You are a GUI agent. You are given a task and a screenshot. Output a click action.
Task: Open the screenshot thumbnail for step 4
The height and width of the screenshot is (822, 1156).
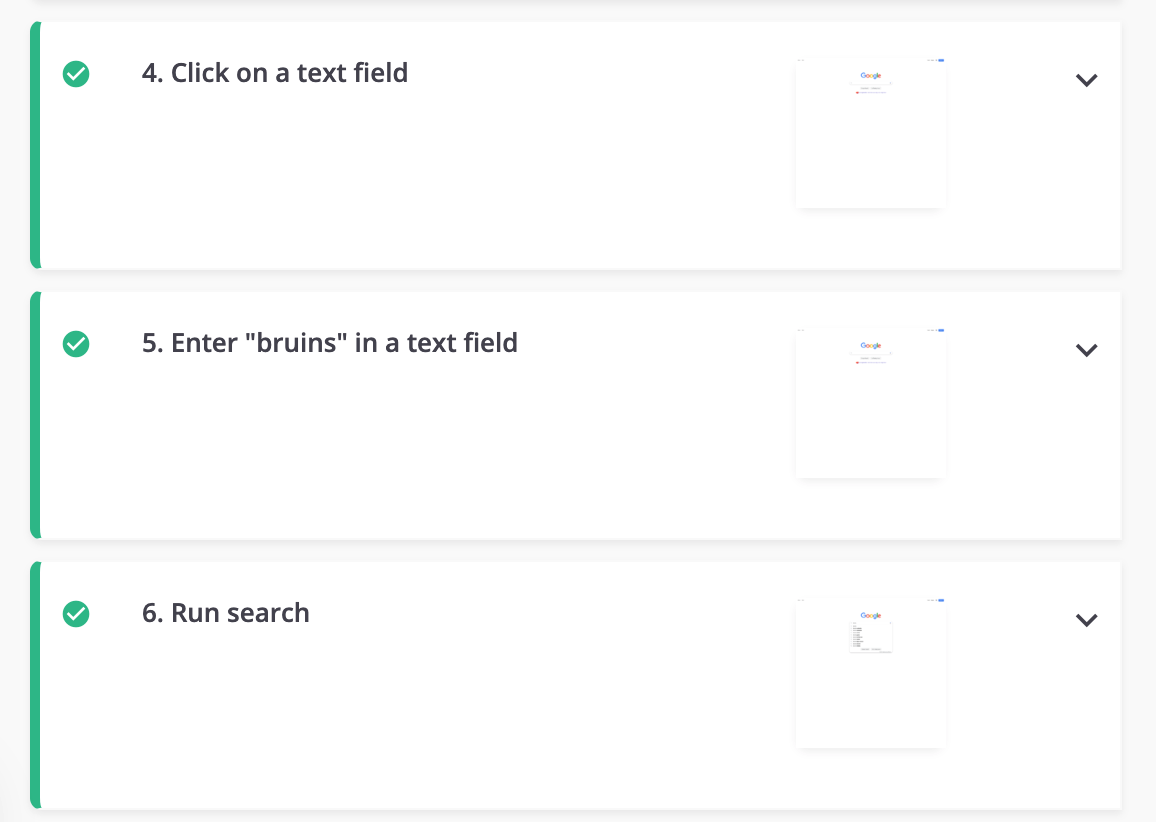871,133
